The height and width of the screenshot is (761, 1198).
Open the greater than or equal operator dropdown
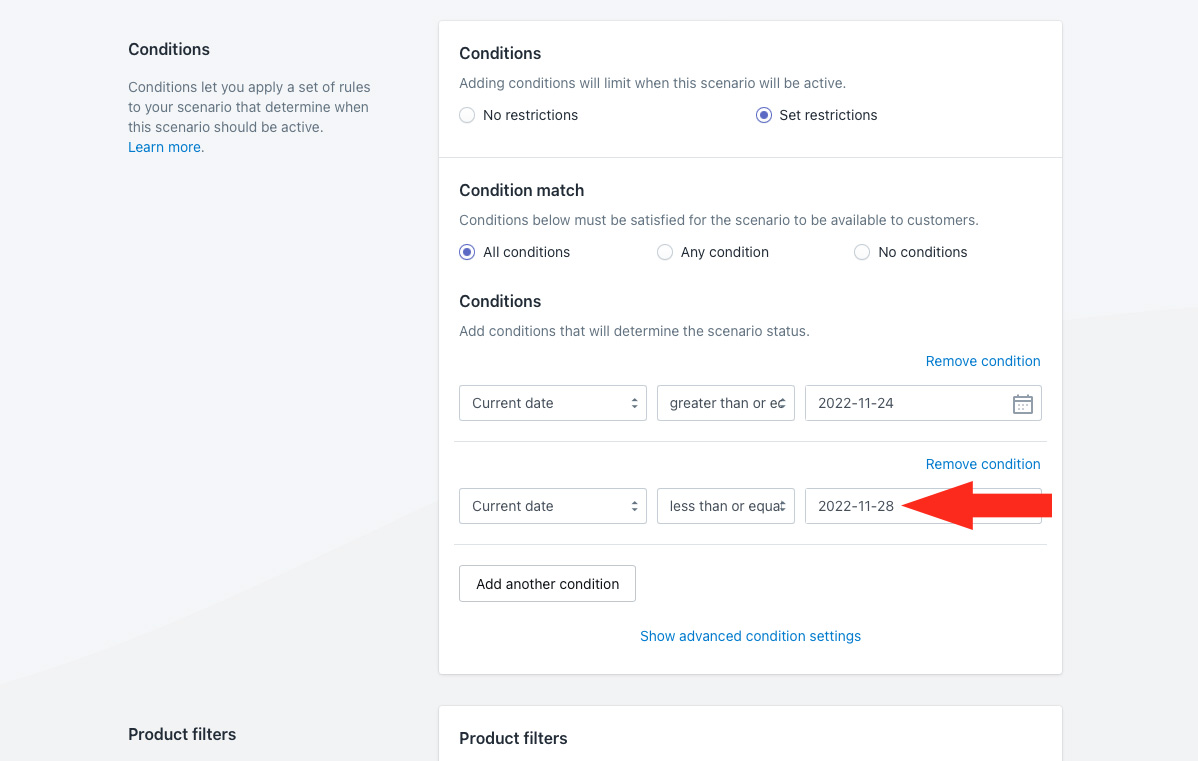tap(726, 403)
